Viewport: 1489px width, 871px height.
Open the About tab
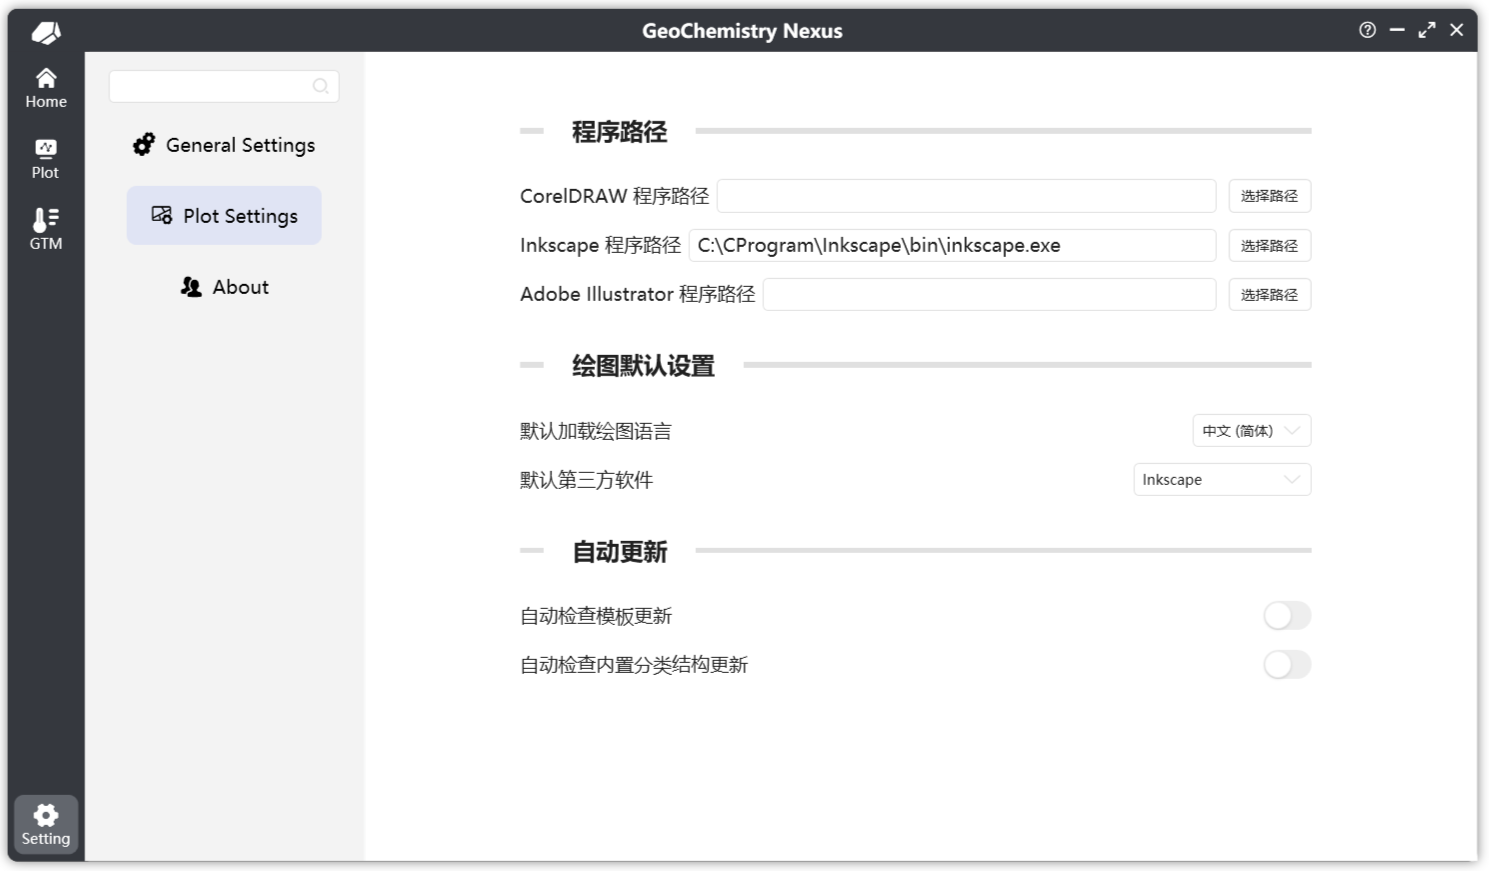tap(224, 287)
